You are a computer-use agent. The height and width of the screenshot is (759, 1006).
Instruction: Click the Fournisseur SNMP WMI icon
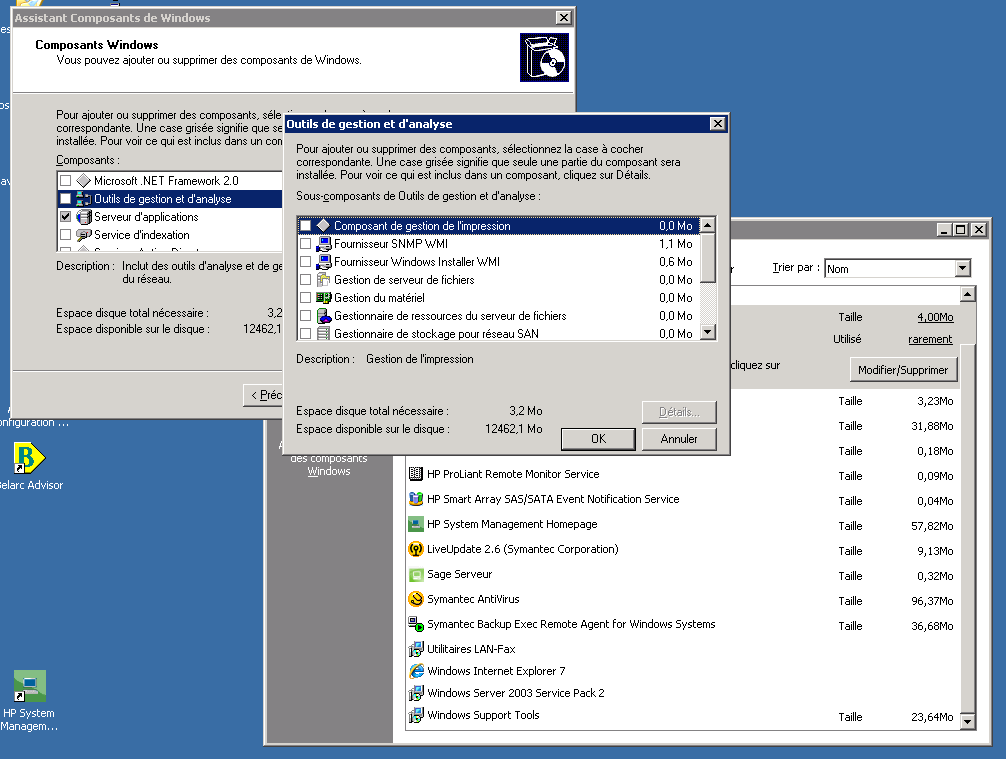(x=323, y=244)
